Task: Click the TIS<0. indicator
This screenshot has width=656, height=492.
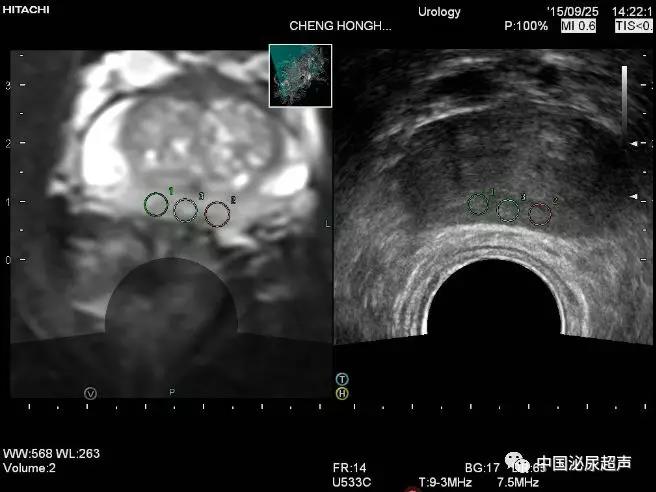Action: 634,26
